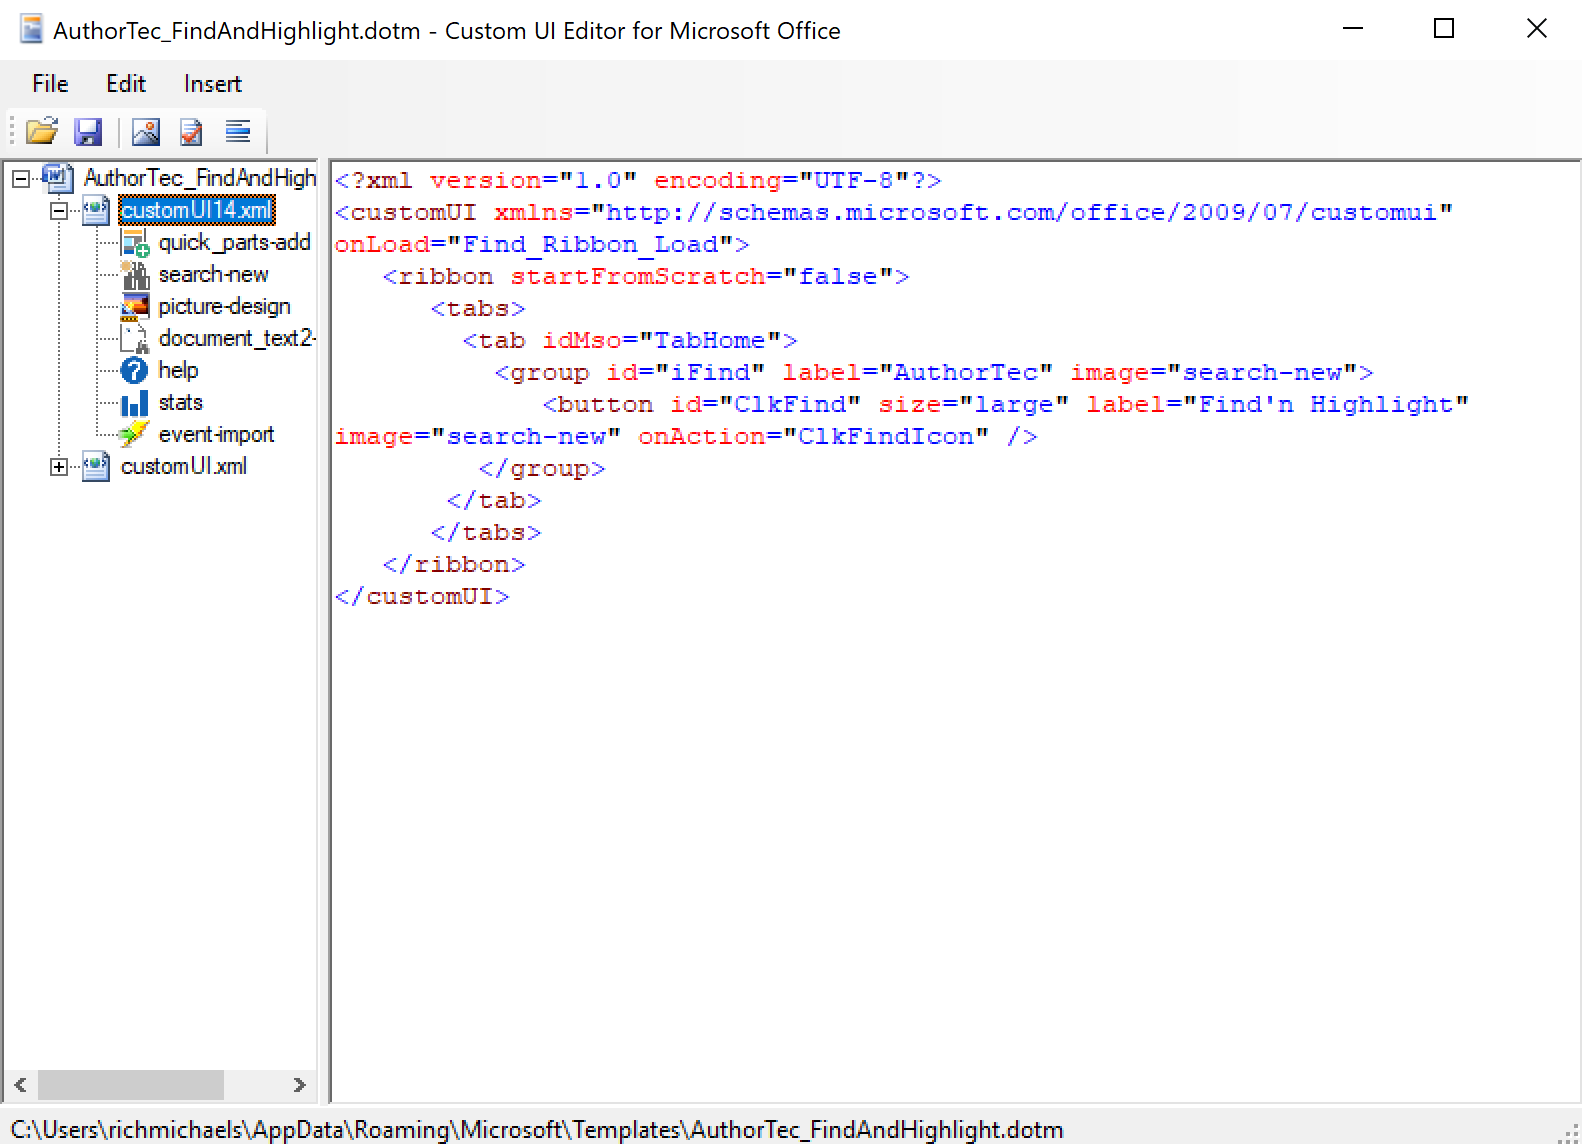1582x1144 pixels.
Task: Collapse the AuthorTec_FindAndHighlight root node
Action: tap(20, 179)
